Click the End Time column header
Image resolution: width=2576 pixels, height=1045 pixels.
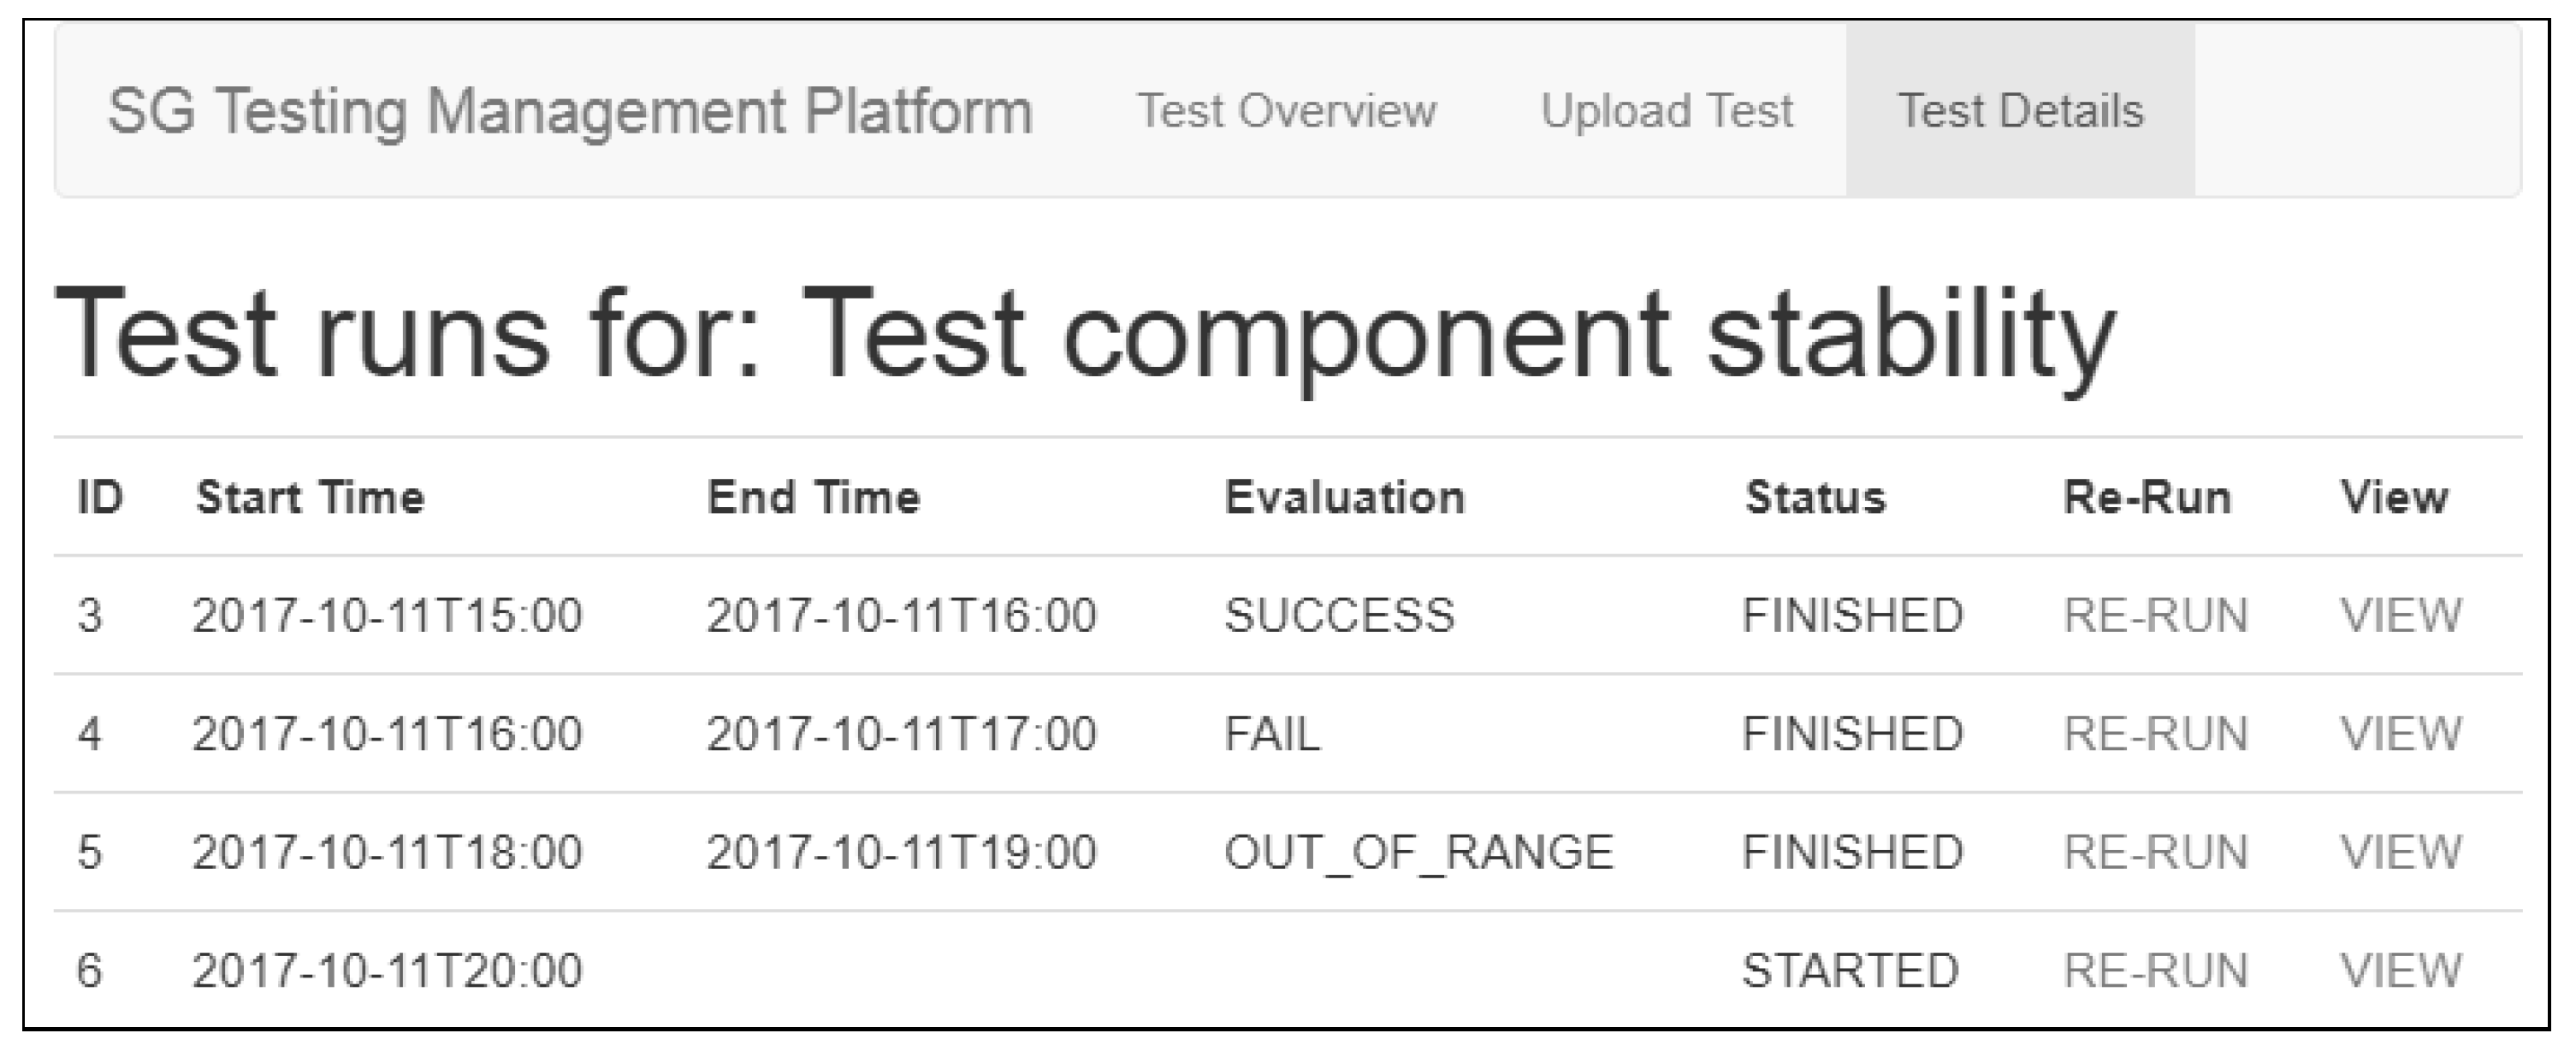(813, 497)
